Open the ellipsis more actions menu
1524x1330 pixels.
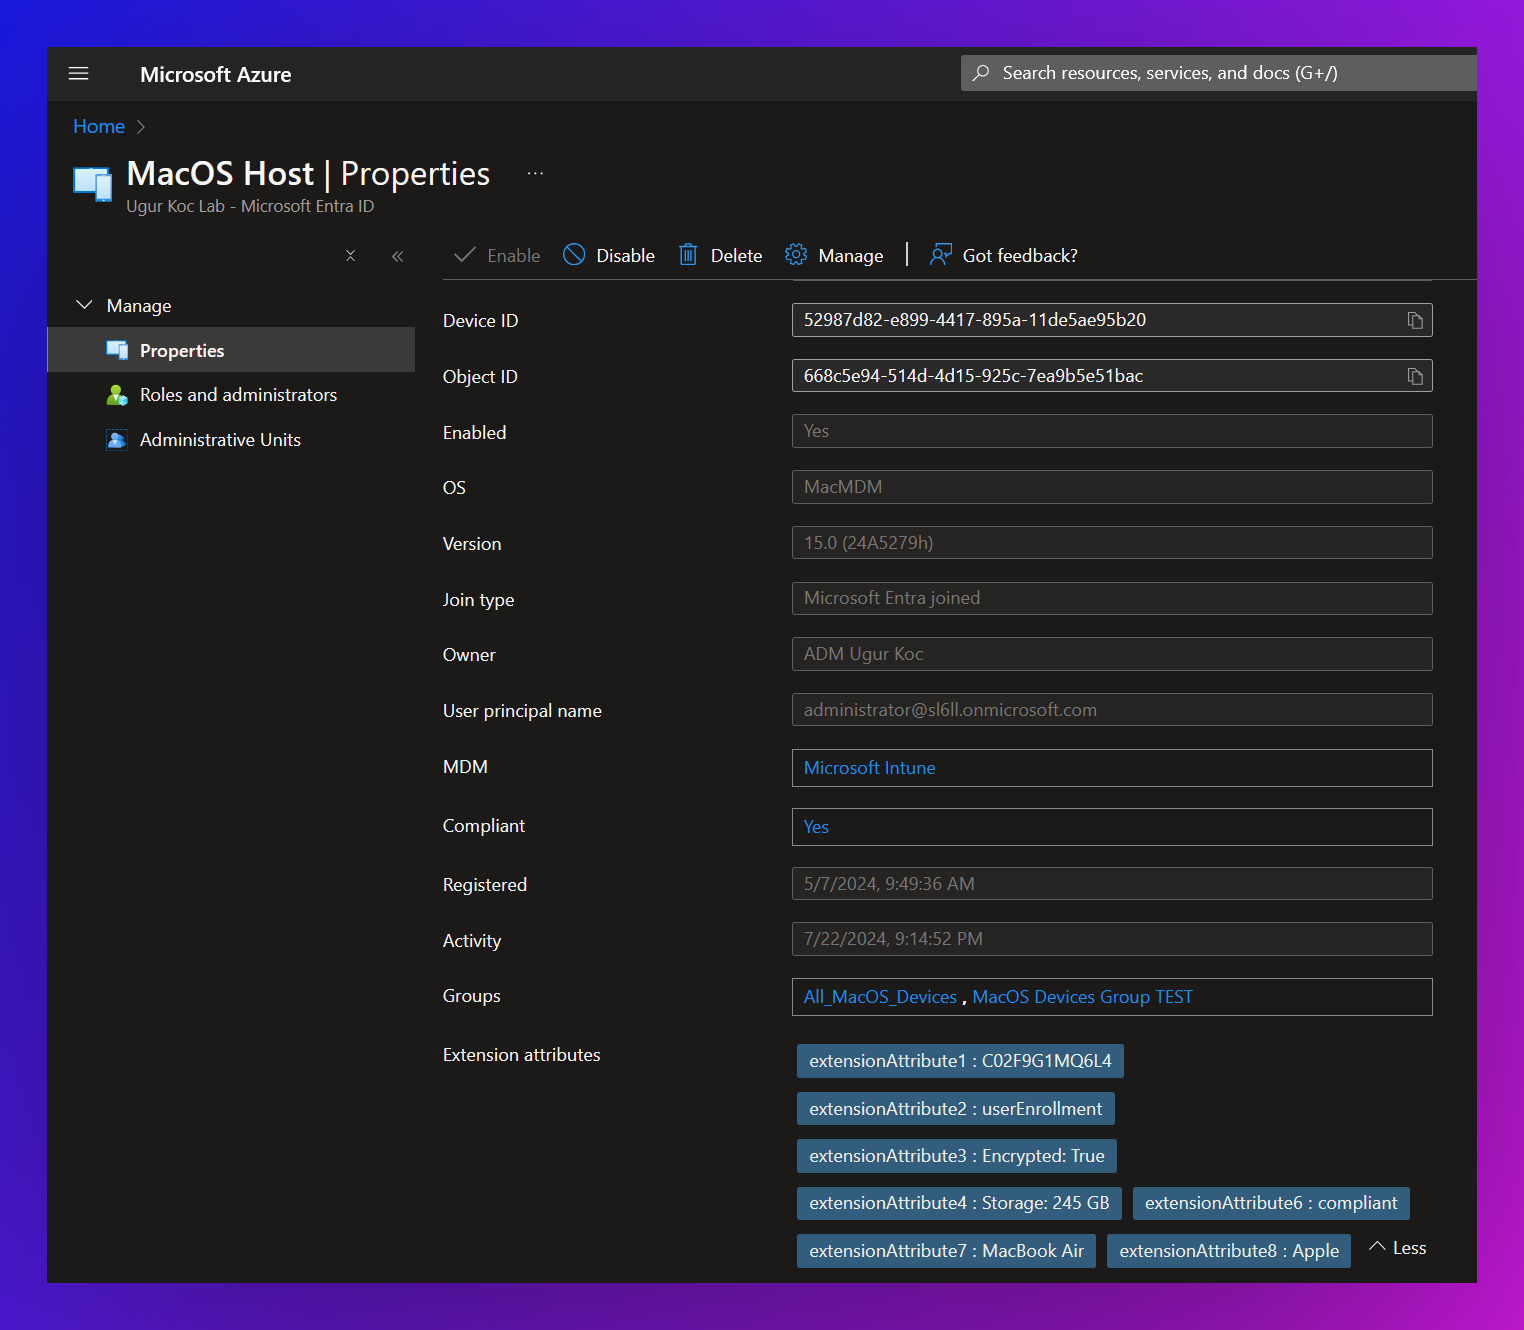pos(535,172)
